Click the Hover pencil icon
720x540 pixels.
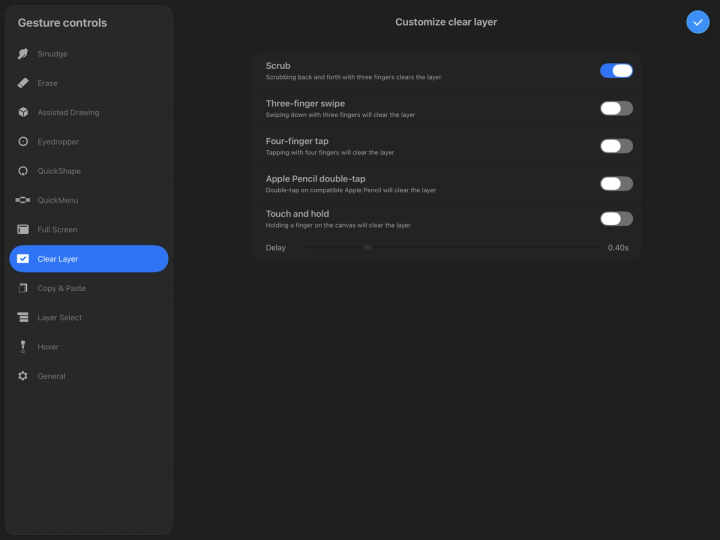23,347
